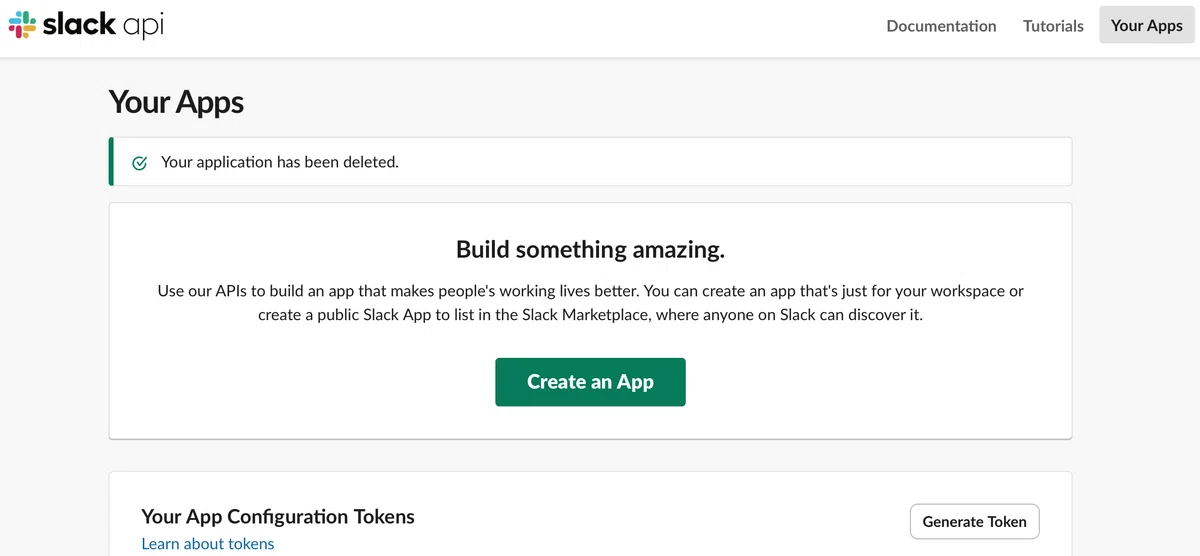Click the green Create an App button
This screenshot has width=1200, height=556.
[x=590, y=382]
